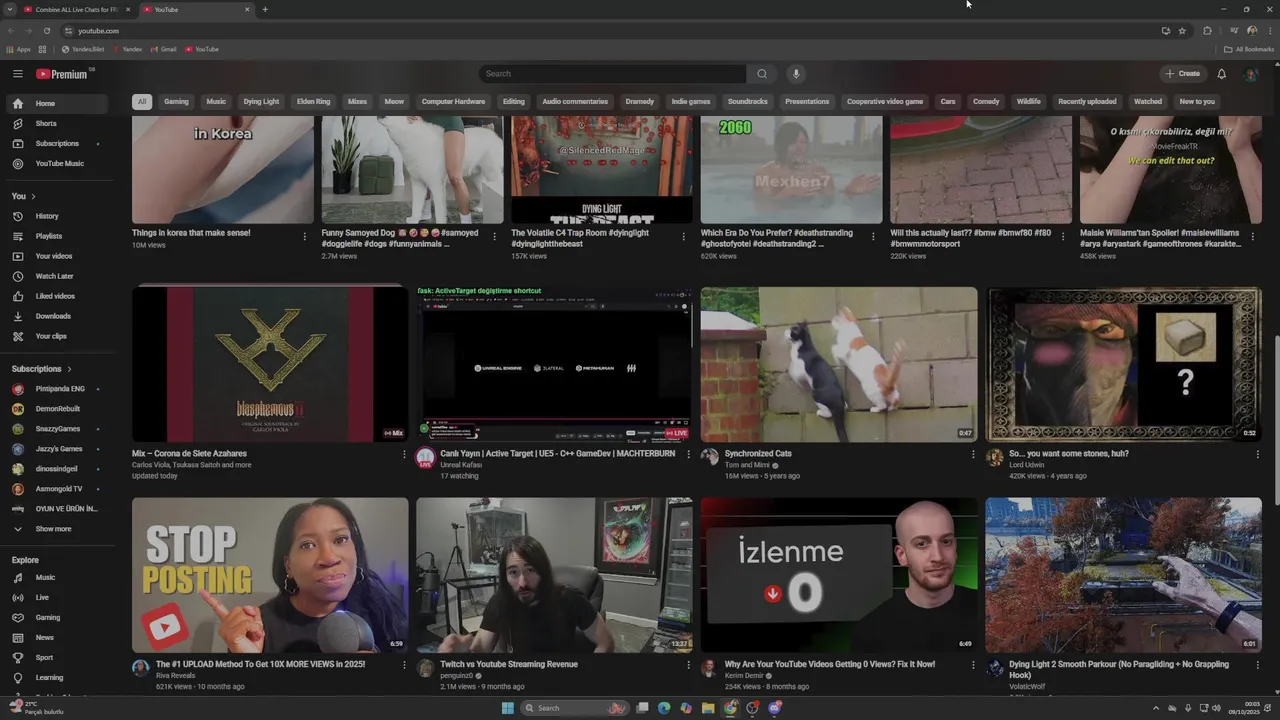1280x720 pixels.
Task: Open the account avatar menu
Action: [x=1250, y=74]
